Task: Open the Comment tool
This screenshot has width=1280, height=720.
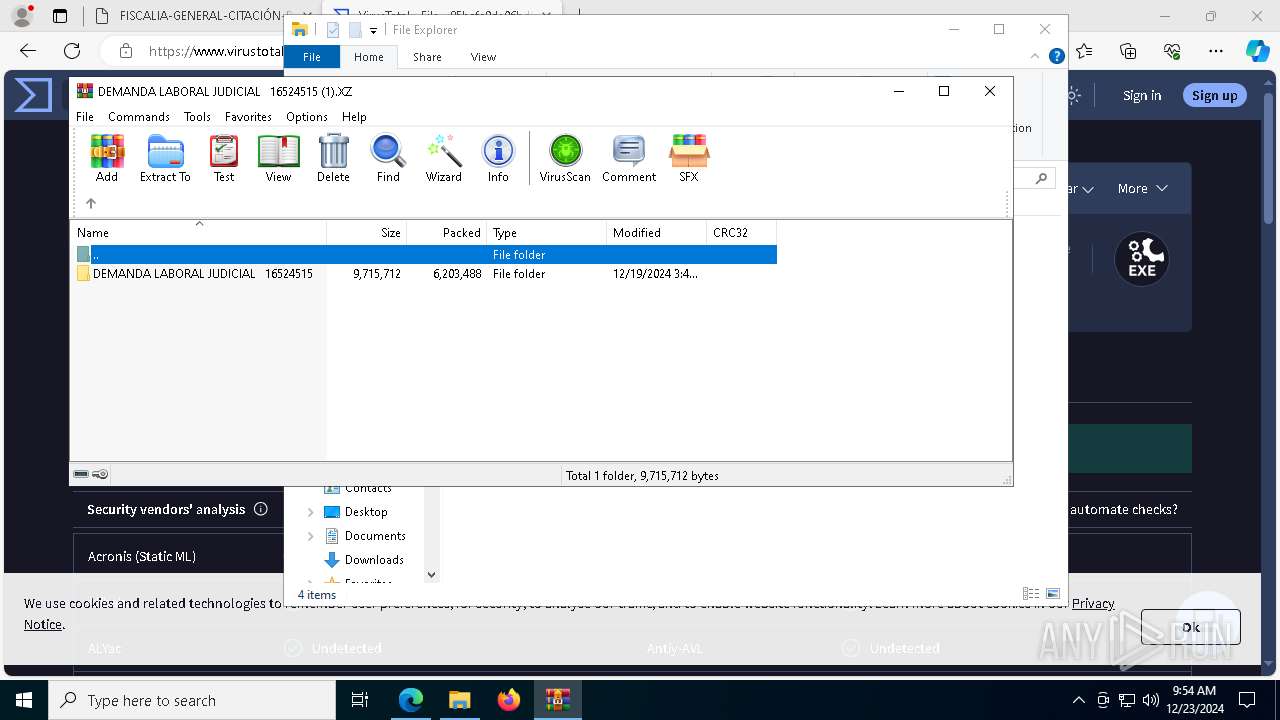Action: (629, 158)
